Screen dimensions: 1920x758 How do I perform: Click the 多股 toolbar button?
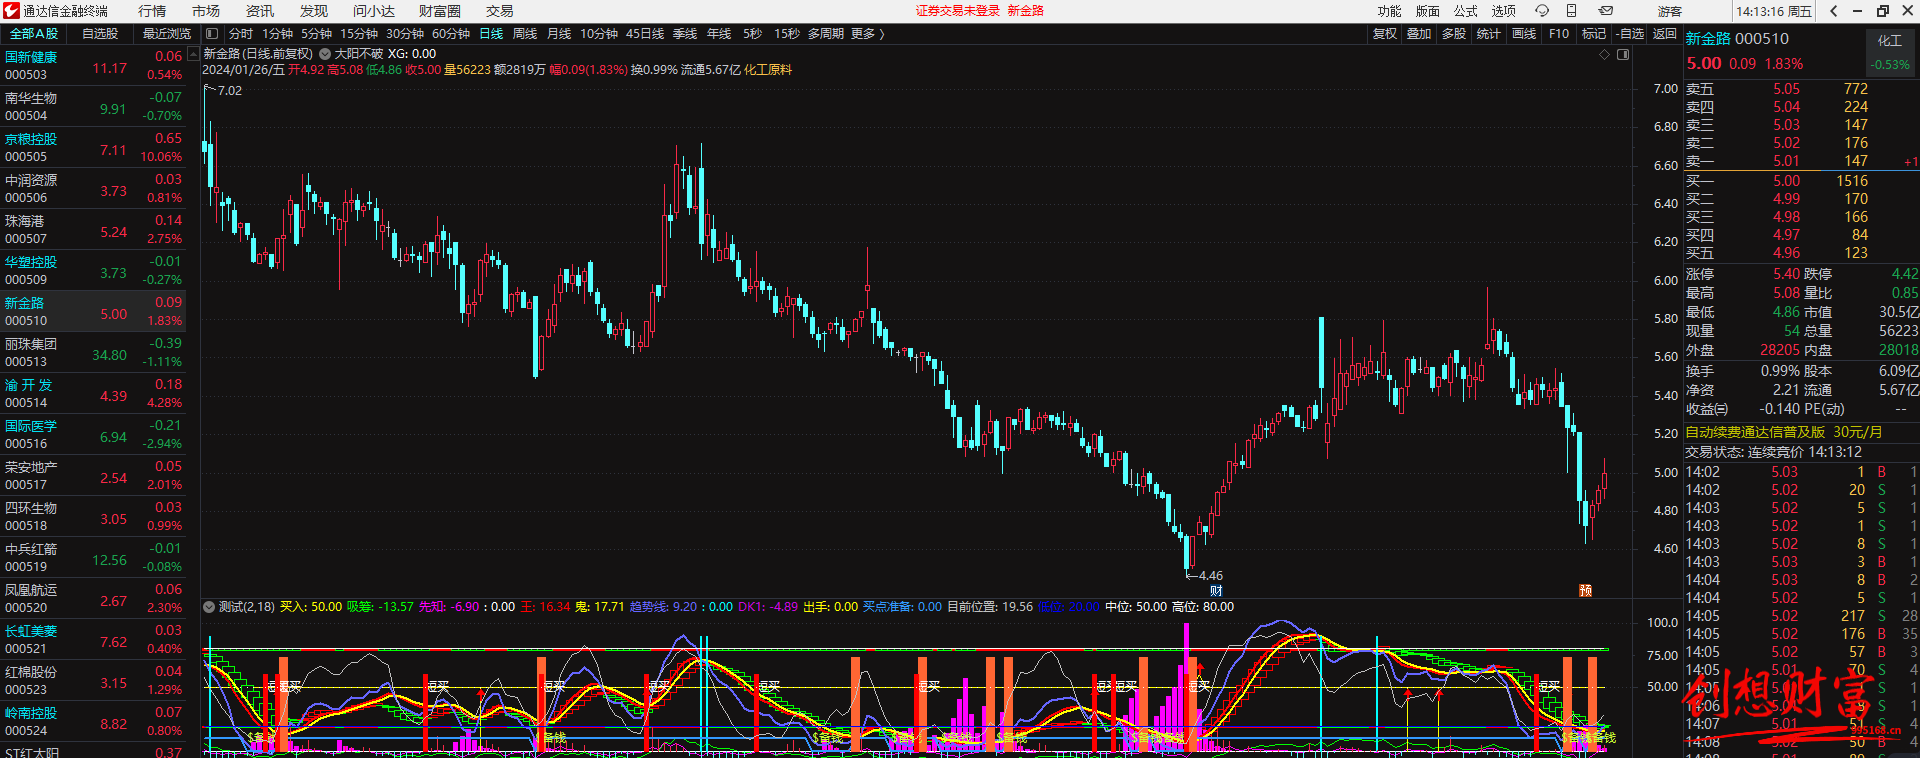point(1454,34)
